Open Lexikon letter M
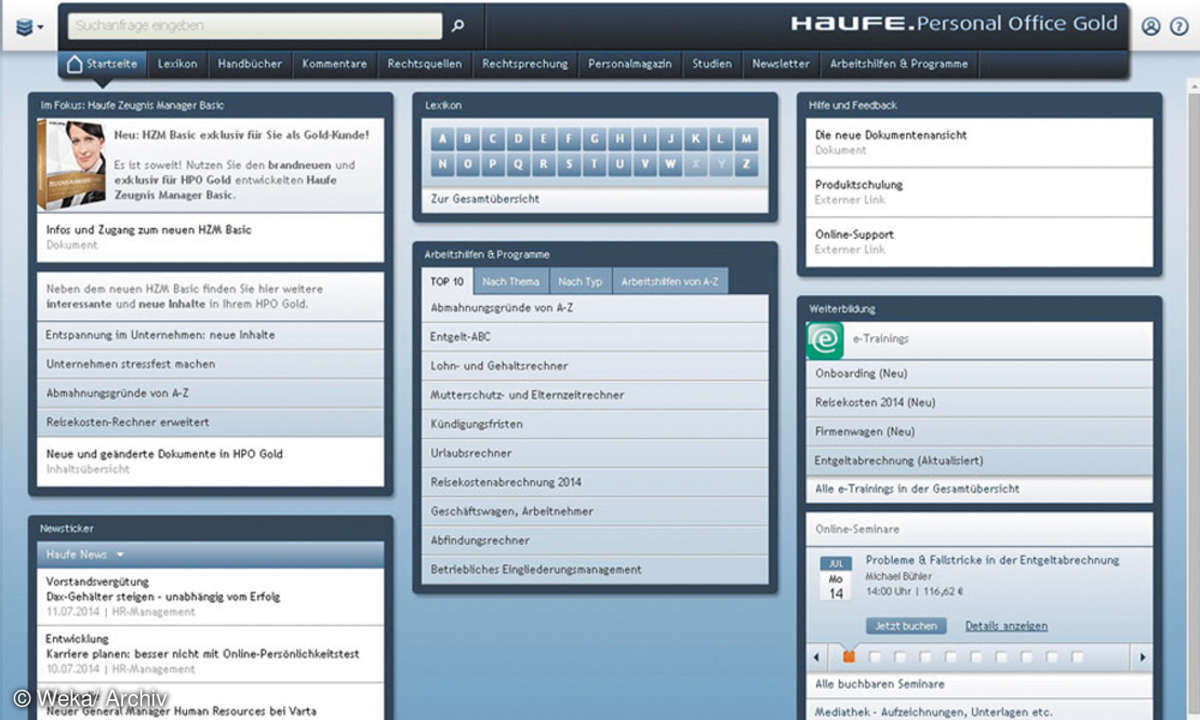Viewport: 1200px width, 720px height. [746, 139]
